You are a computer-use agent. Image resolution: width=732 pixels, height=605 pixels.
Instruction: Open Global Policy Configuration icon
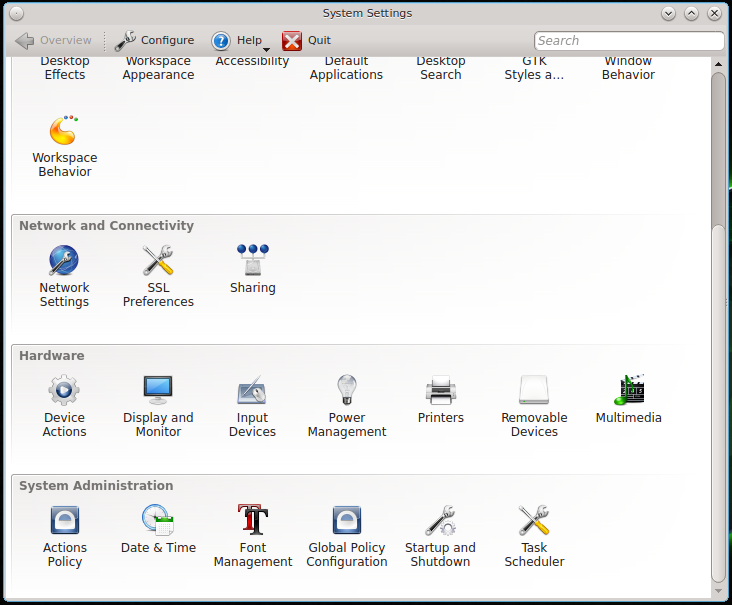point(347,520)
